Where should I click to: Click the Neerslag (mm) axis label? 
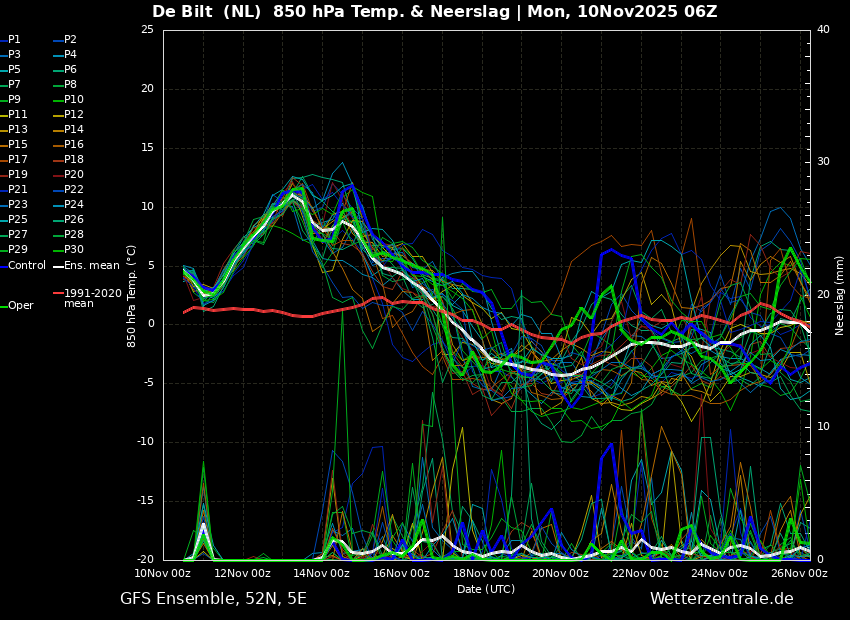coord(839,295)
